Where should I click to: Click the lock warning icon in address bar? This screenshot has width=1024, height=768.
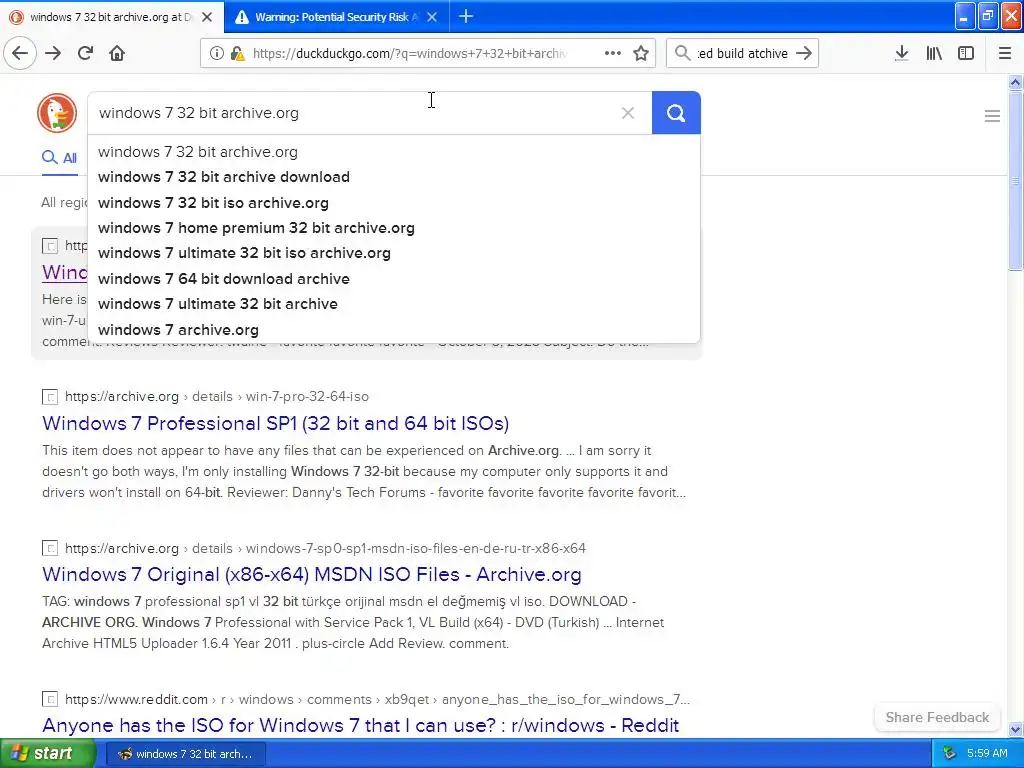(x=238, y=53)
